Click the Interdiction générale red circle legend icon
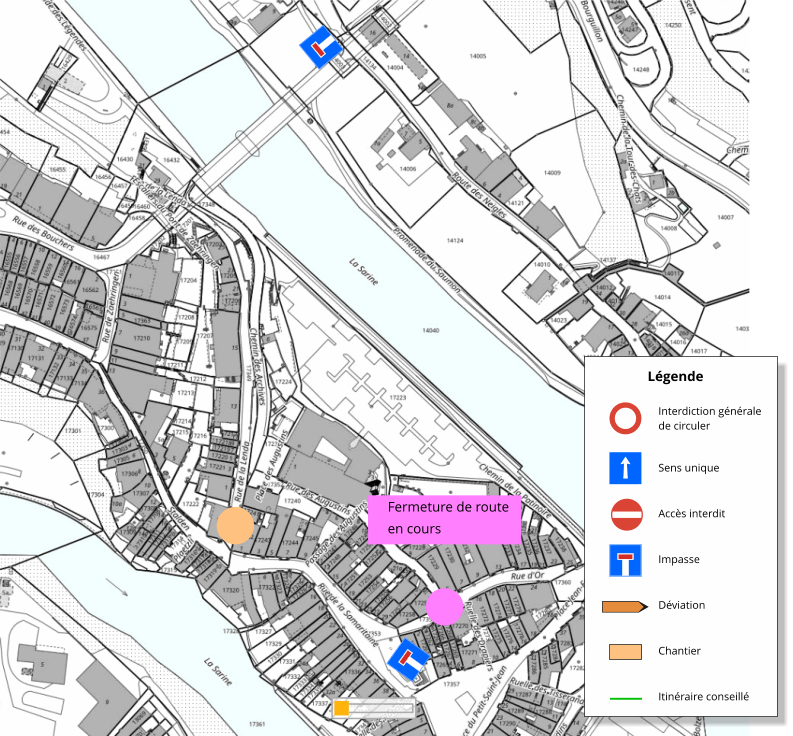This screenshot has height=736, width=793. (x=625, y=418)
